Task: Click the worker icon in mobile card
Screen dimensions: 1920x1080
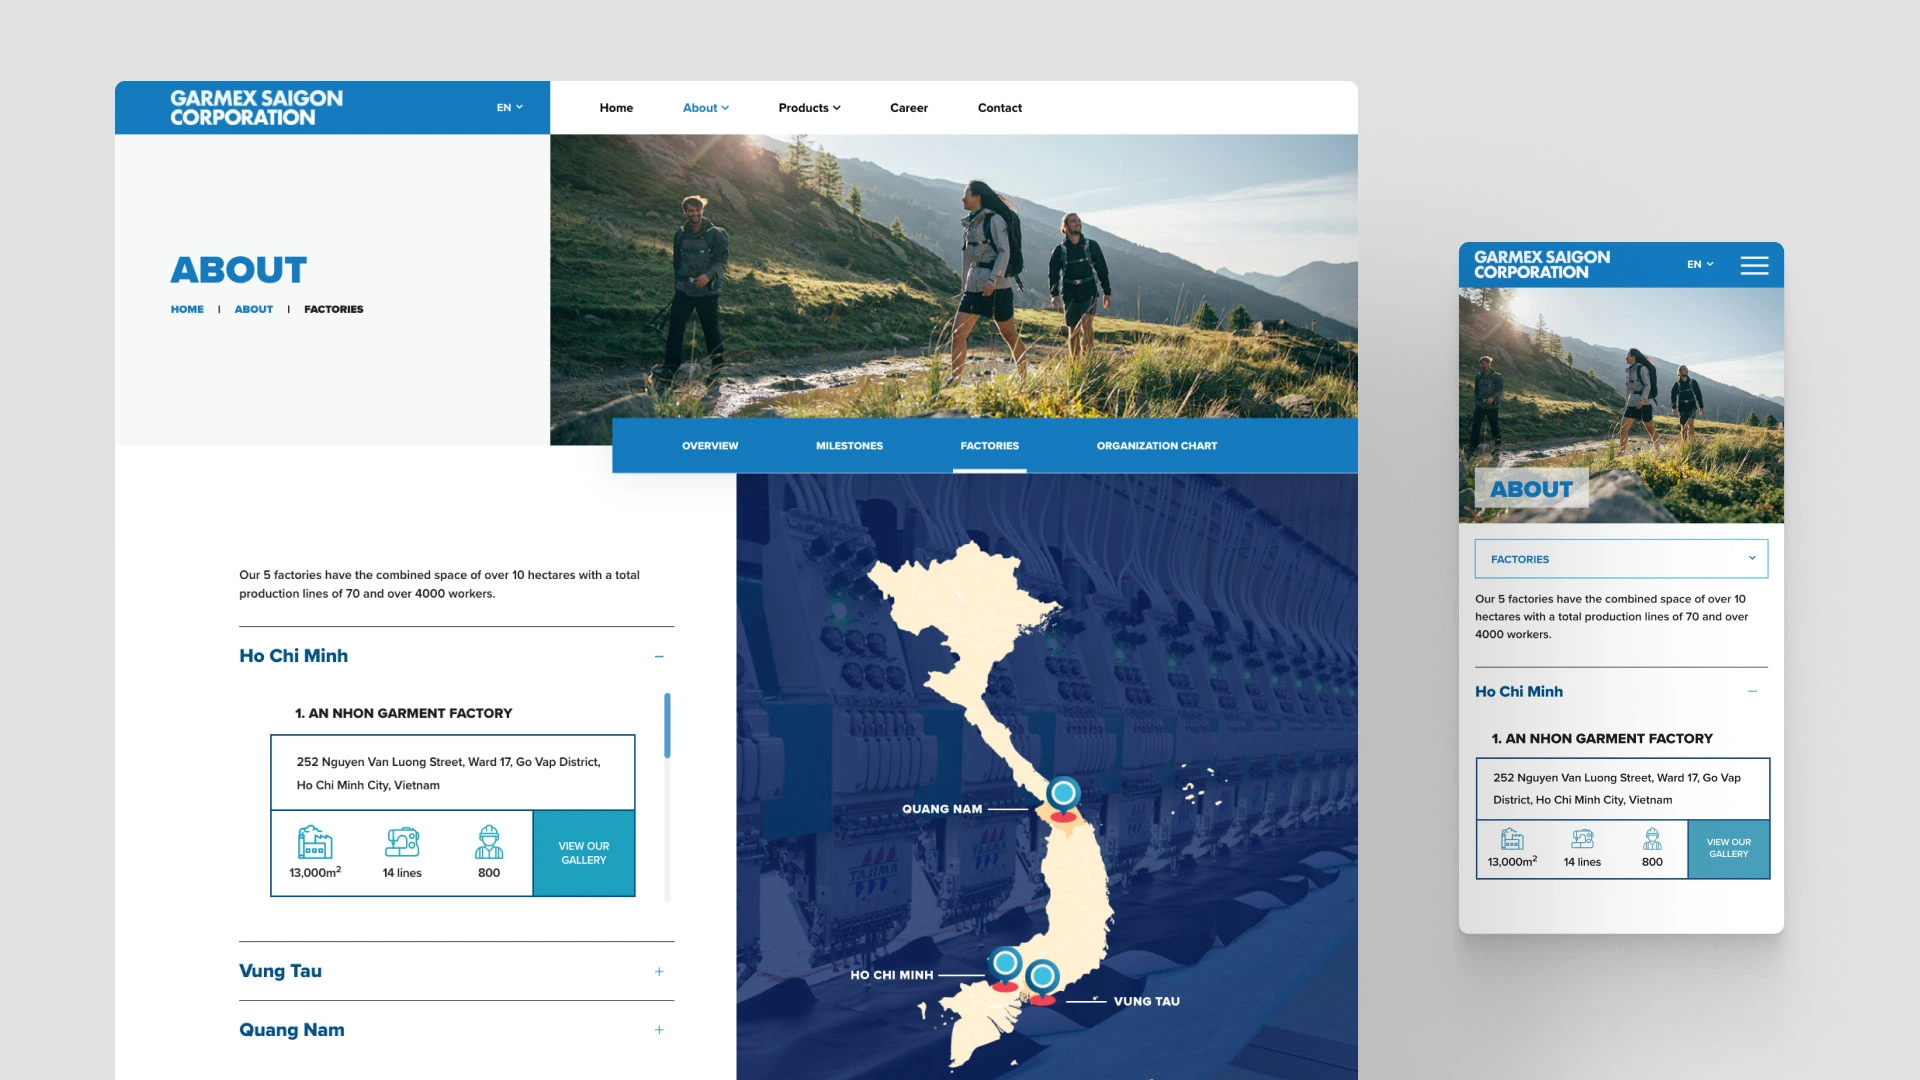Action: pyautogui.click(x=1652, y=839)
